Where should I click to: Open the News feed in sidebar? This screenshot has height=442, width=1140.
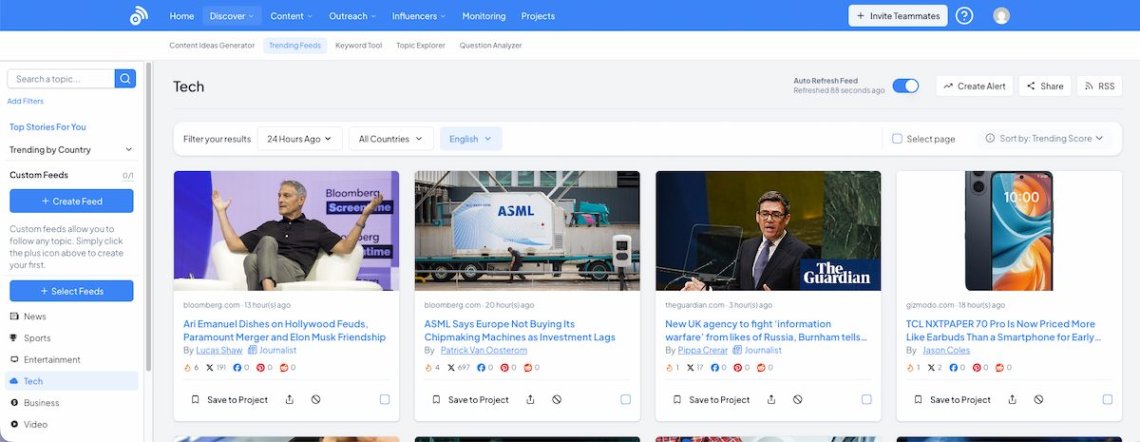pos(34,316)
